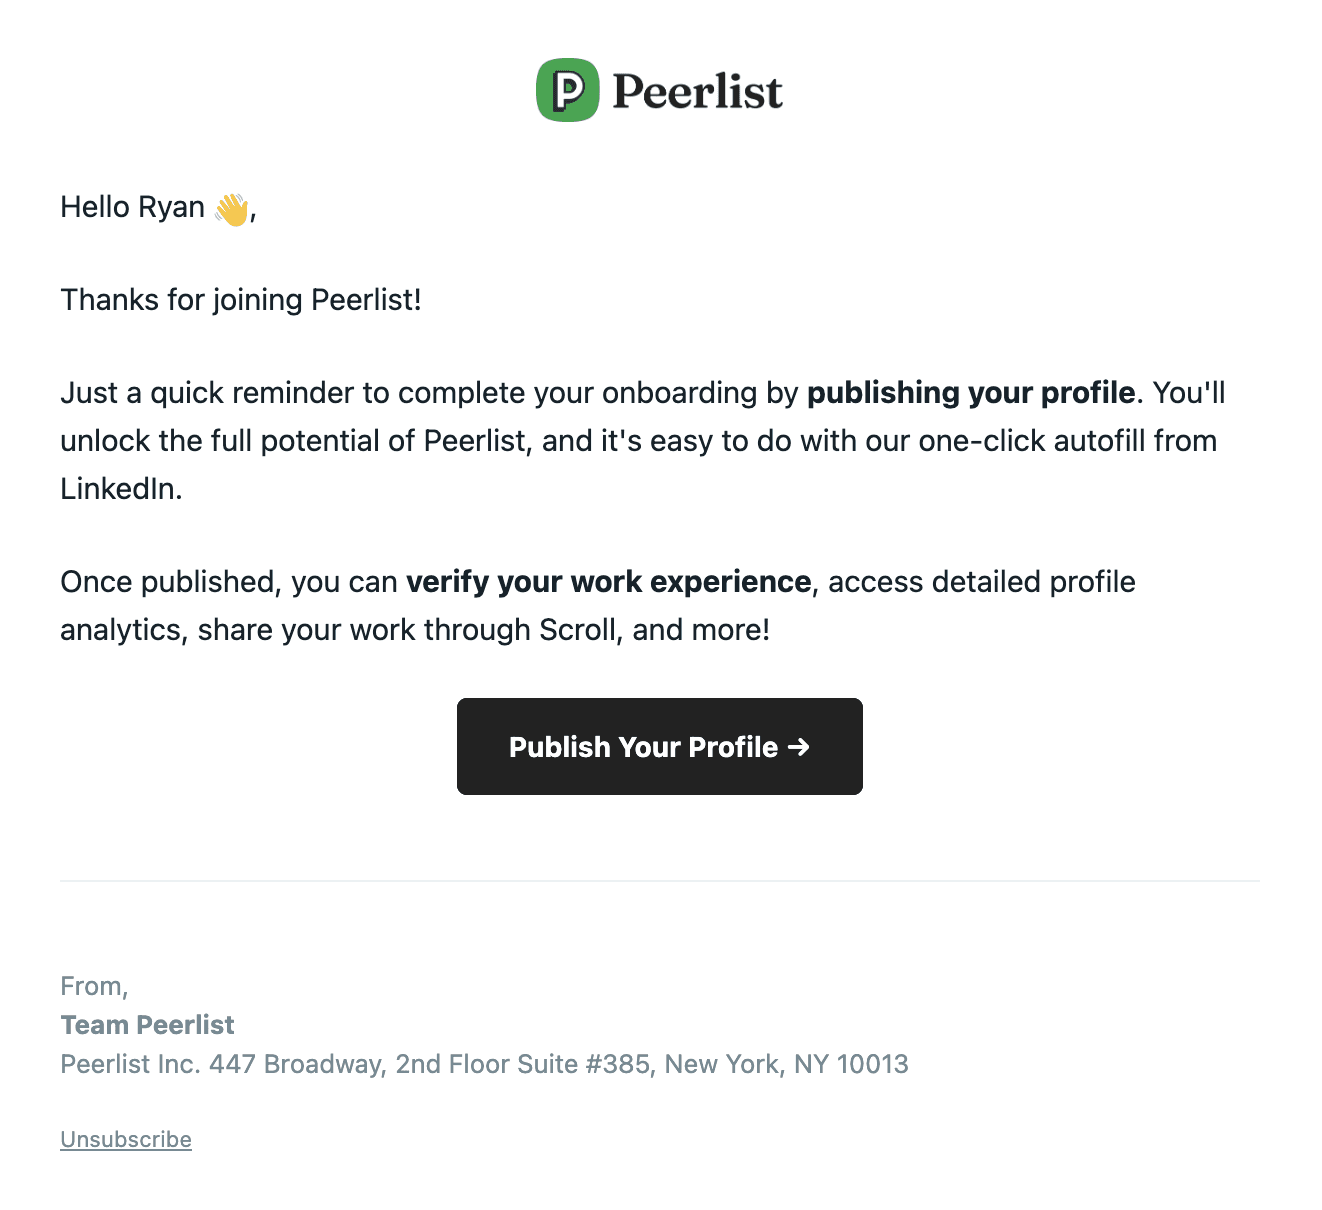Click the 'Hello Ryan' greeting line

coord(159,207)
